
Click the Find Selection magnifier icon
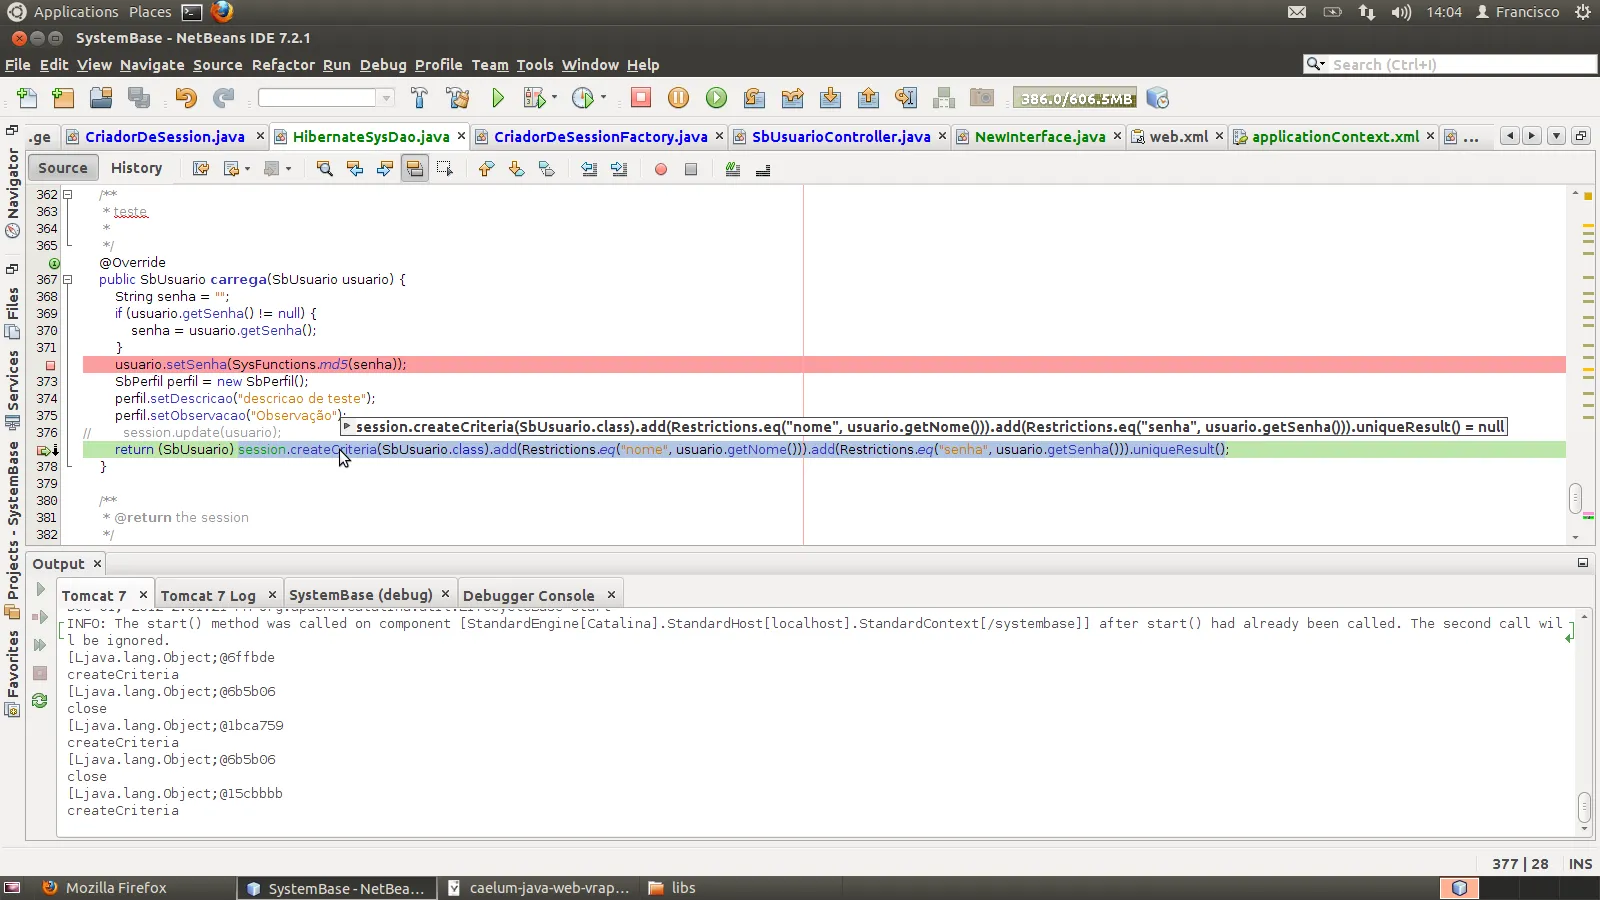pyautogui.click(x=324, y=169)
